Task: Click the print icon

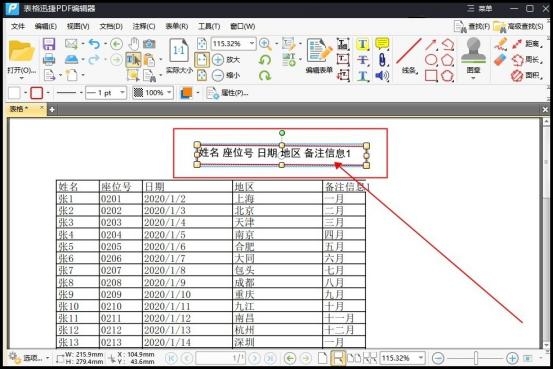Action: tap(49, 59)
